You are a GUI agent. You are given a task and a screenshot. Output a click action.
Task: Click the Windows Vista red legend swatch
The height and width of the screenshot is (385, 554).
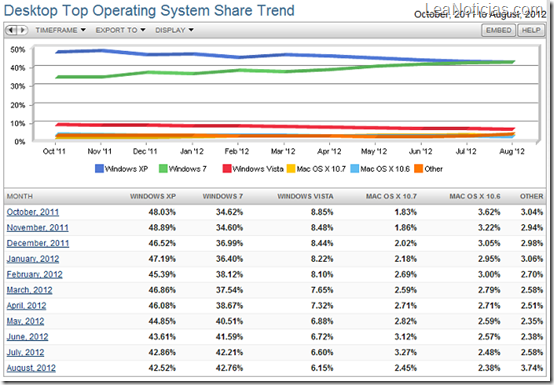pyautogui.click(x=227, y=169)
